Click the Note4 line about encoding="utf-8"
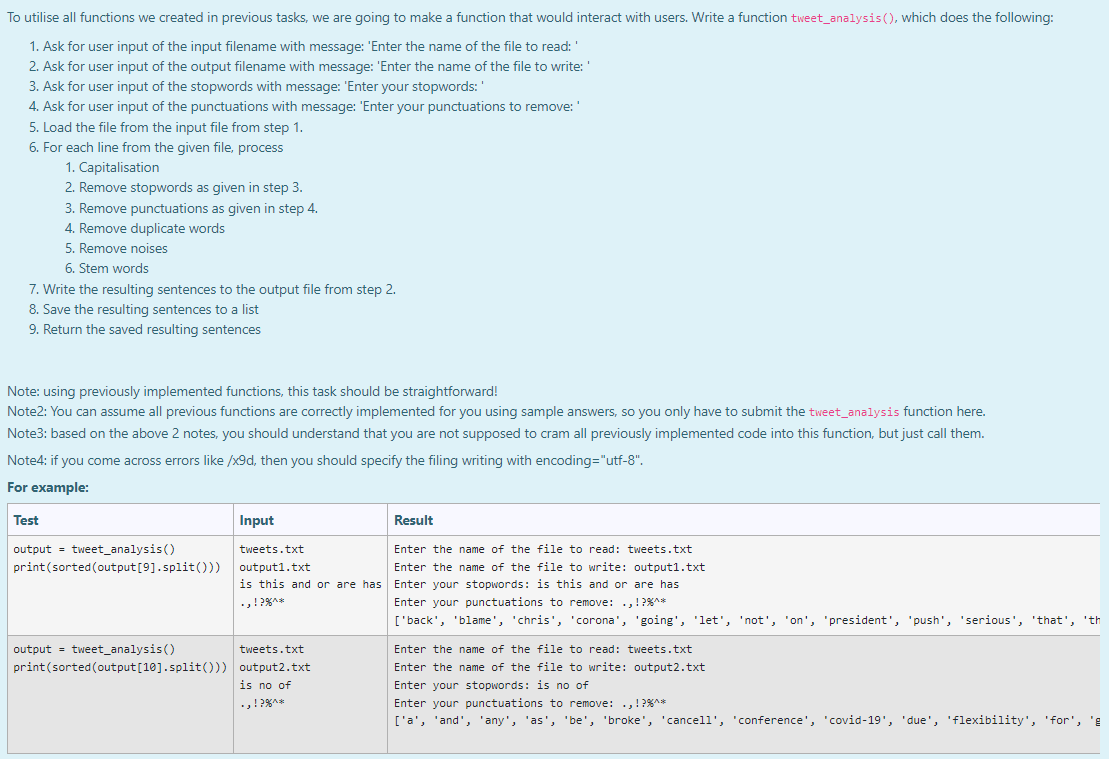Screen dimensions: 1109x759 [325, 460]
